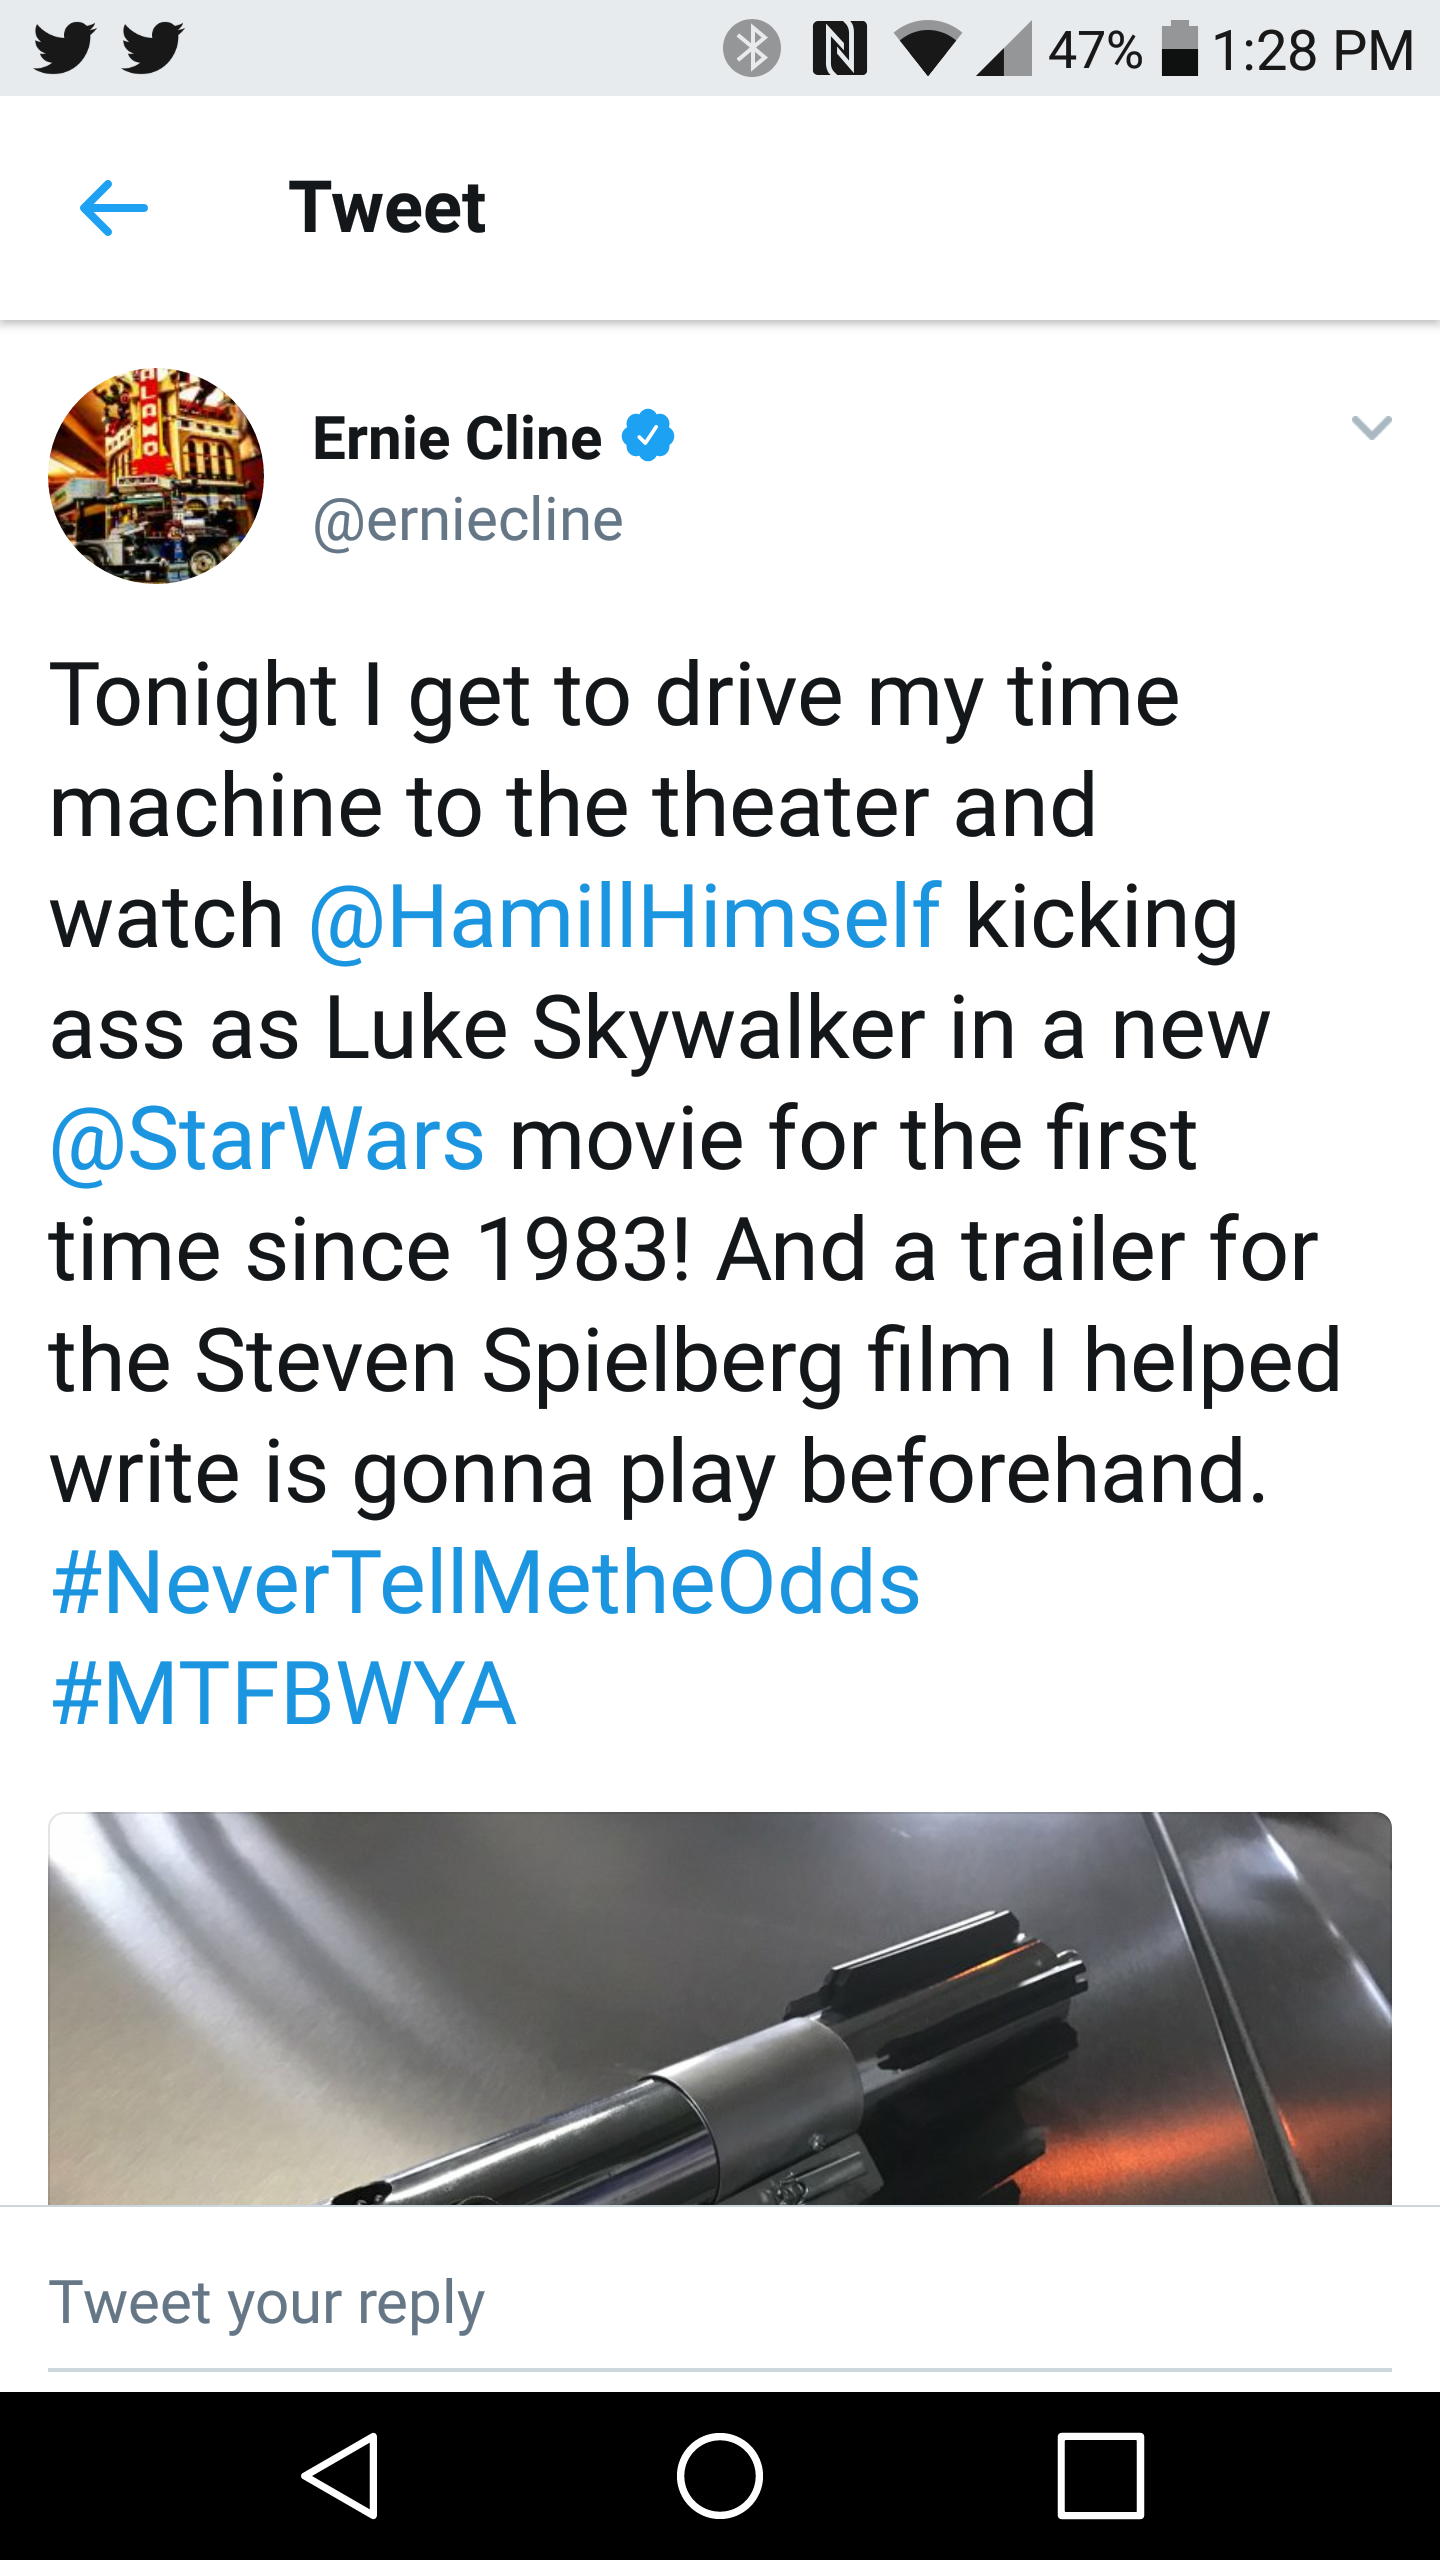Tap the battery indicator icon

coord(1180,48)
